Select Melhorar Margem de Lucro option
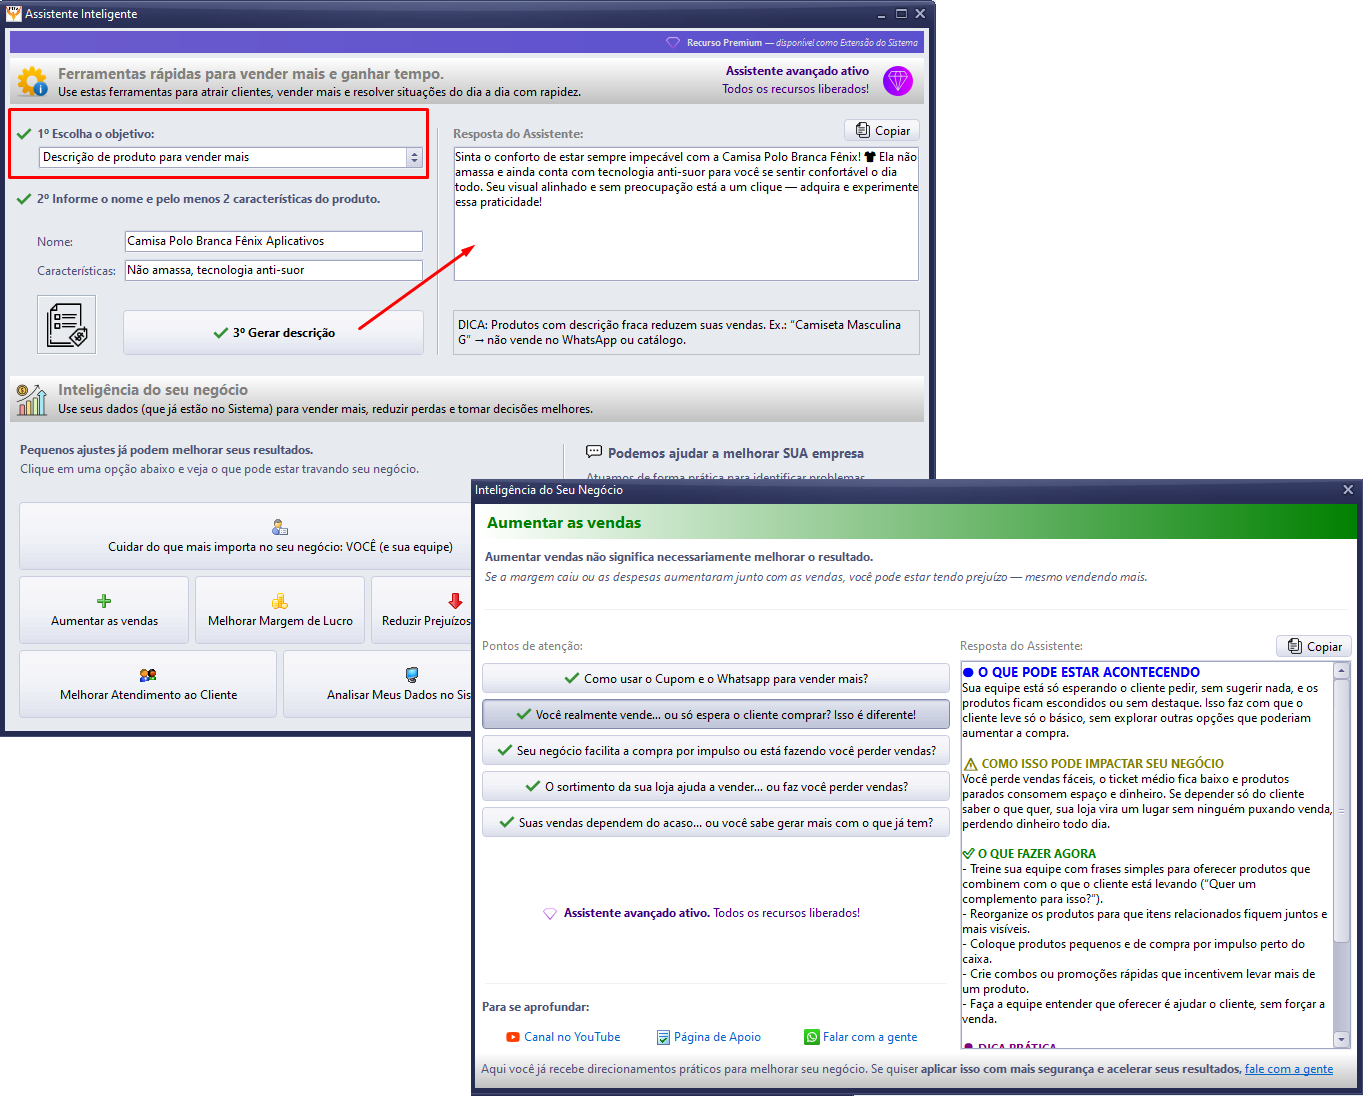This screenshot has height=1096, width=1363. click(x=280, y=610)
